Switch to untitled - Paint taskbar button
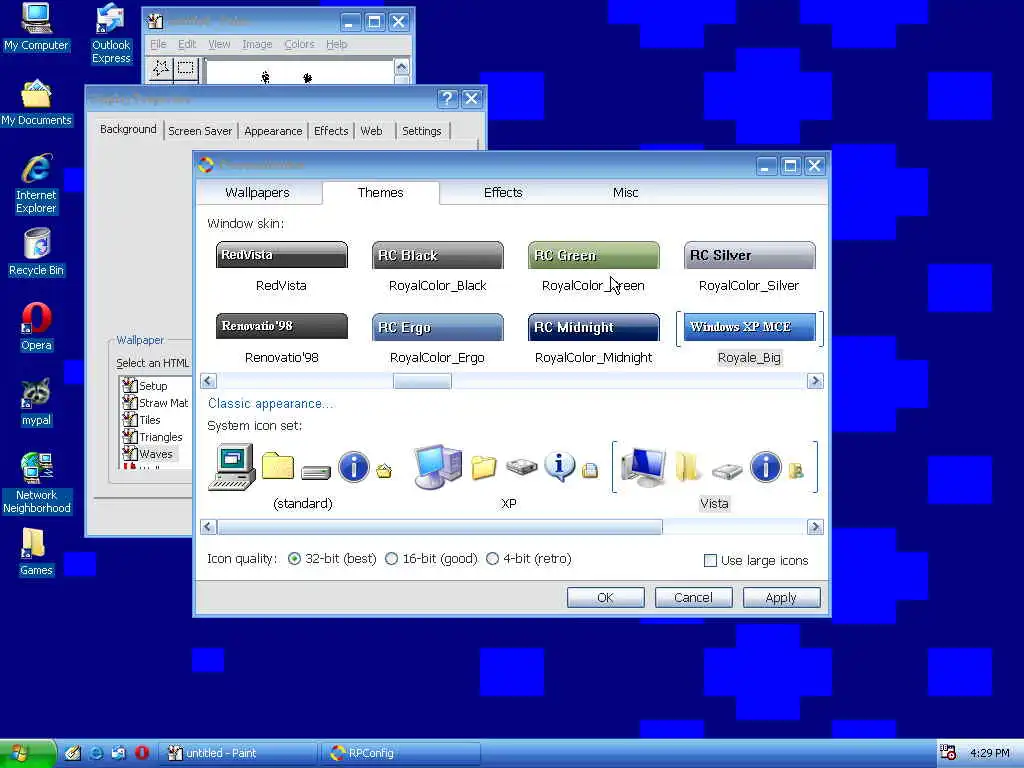 [239, 753]
